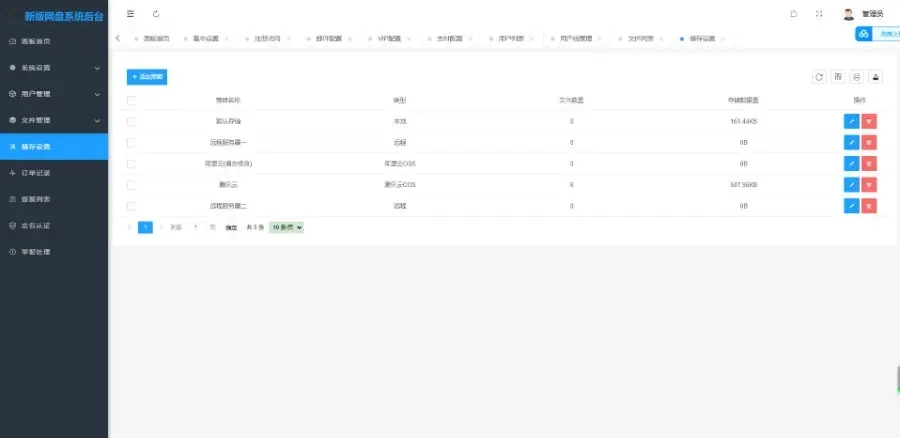This screenshot has width=900, height=438.
Task: Open 提现列表 in the sidebar
Action: tap(54, 199)
